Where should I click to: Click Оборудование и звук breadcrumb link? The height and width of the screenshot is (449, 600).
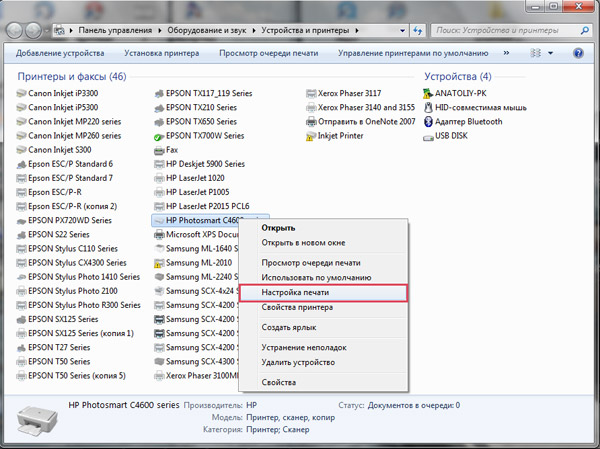pos(207,30)
